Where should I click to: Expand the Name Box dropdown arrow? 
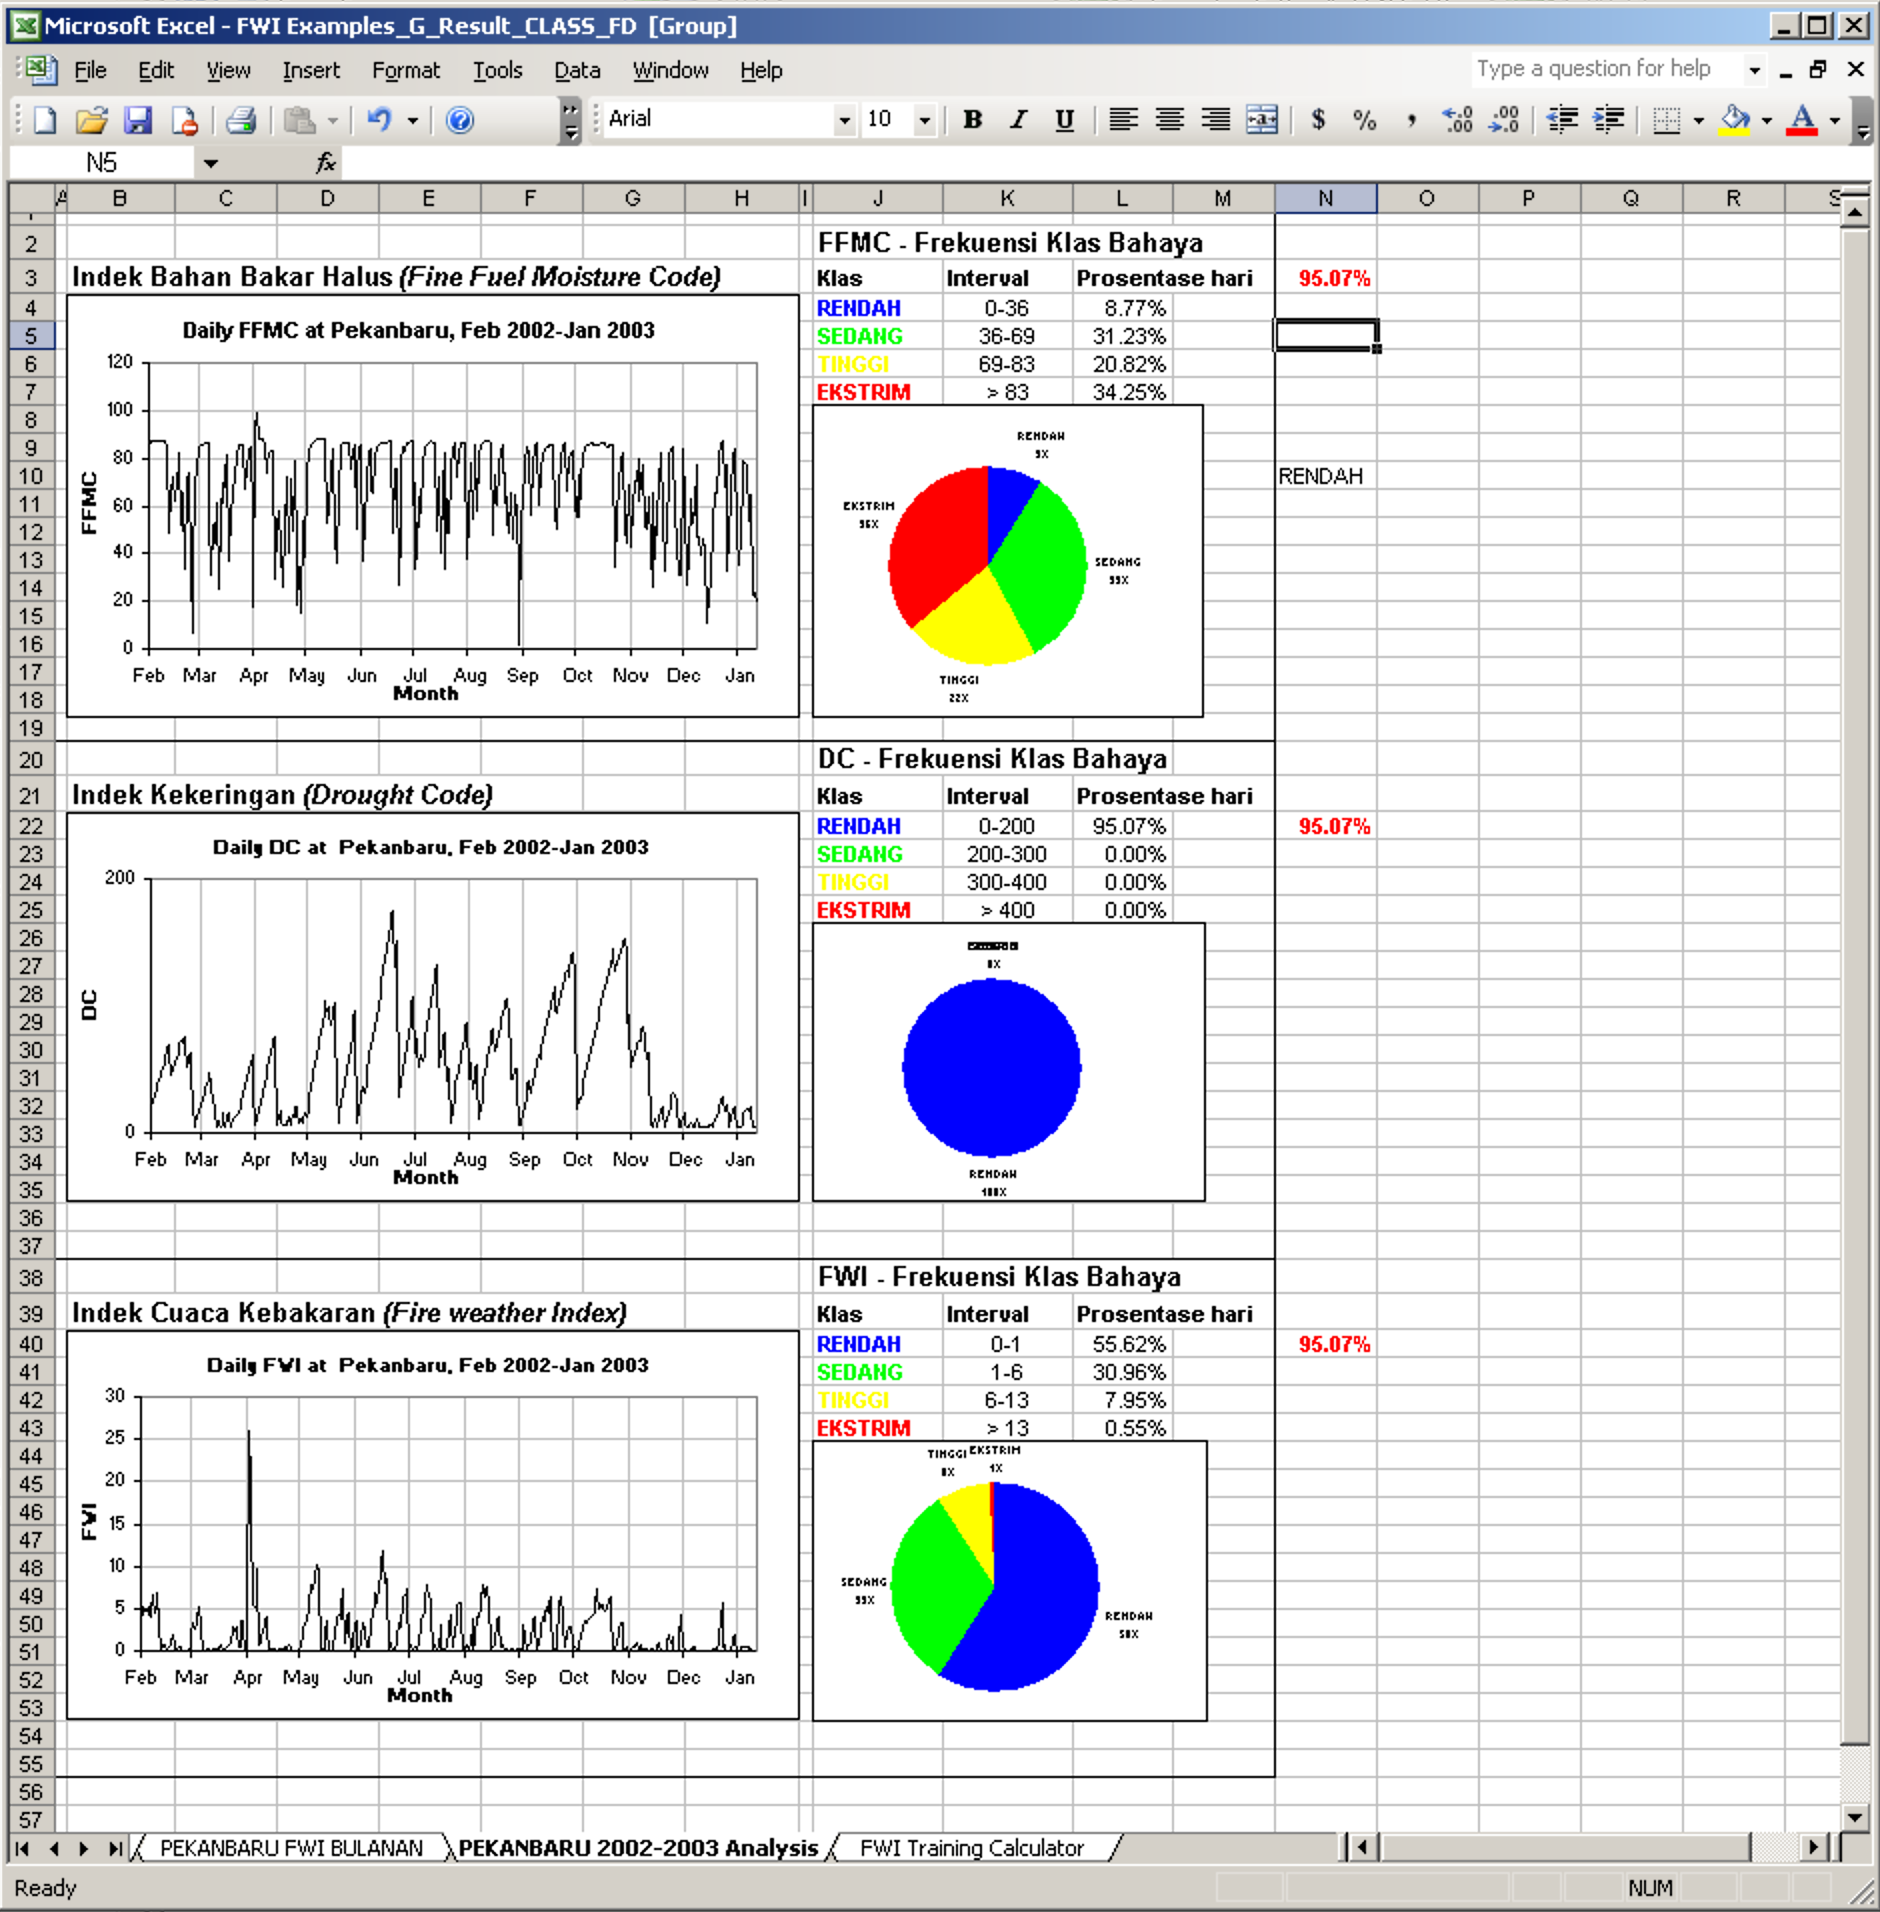[x=210, y=163]
